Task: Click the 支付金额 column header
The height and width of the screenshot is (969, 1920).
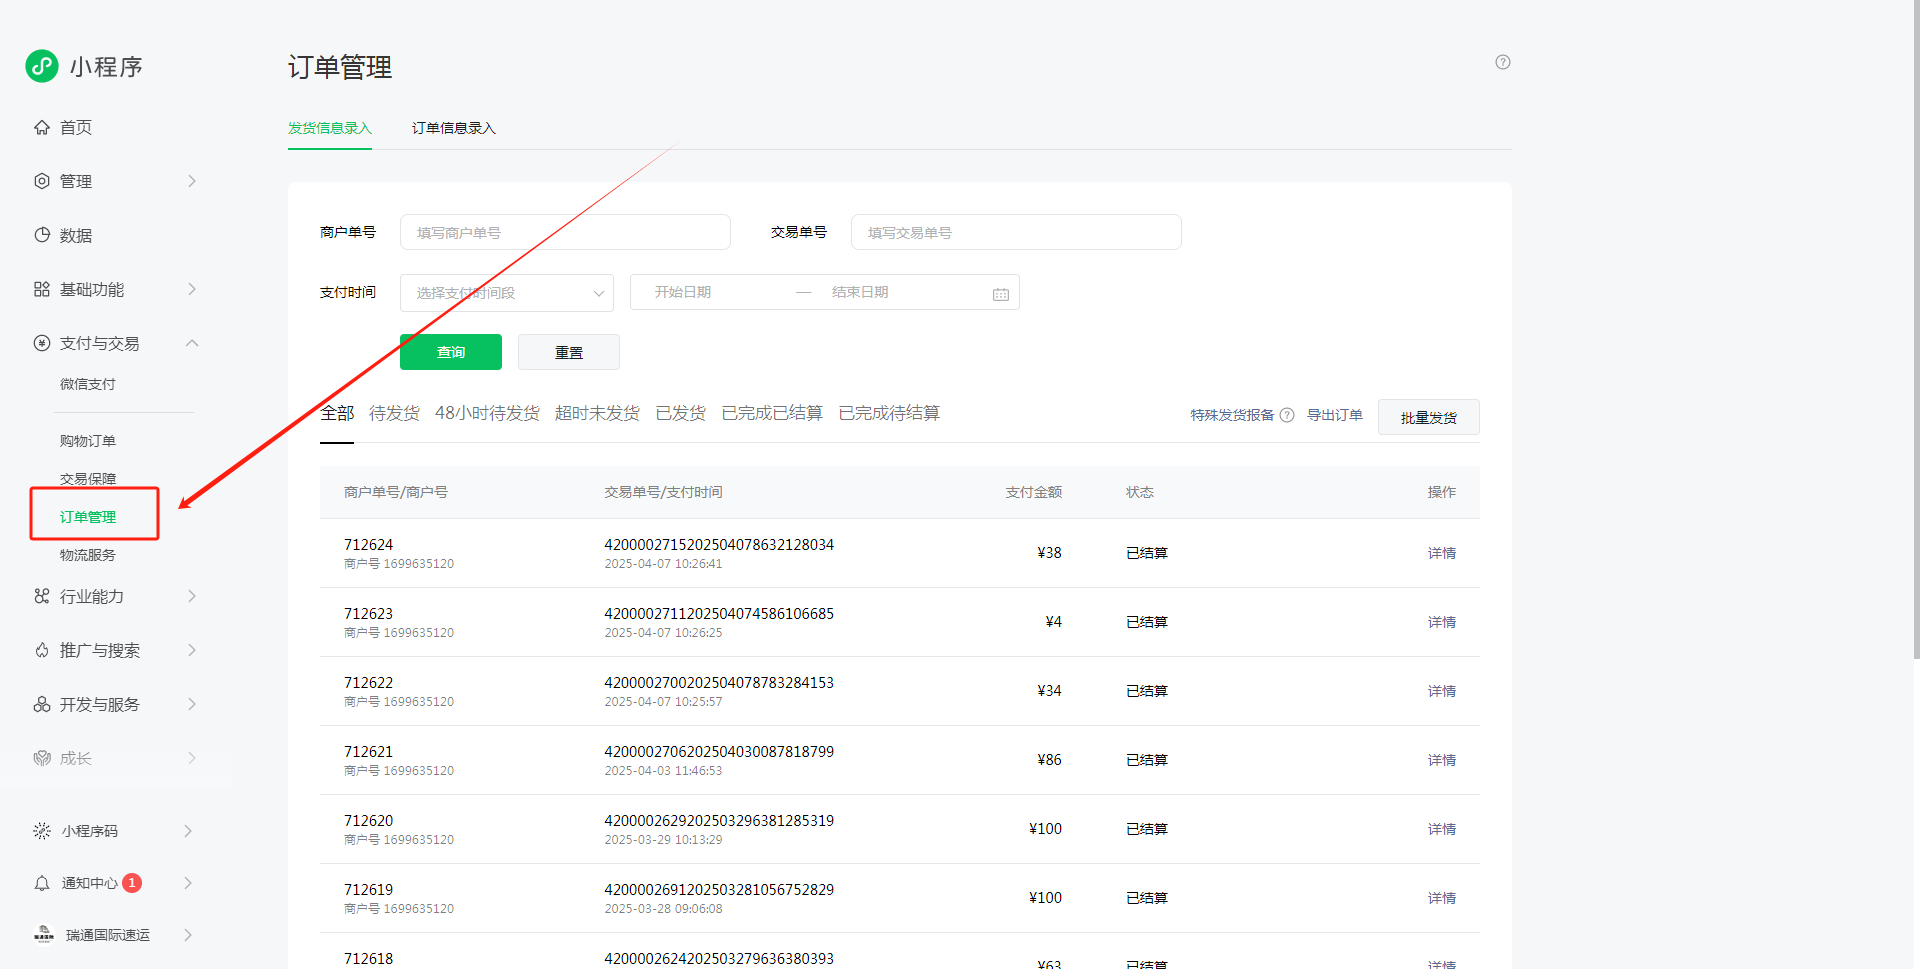Action: coord(1034,492)
